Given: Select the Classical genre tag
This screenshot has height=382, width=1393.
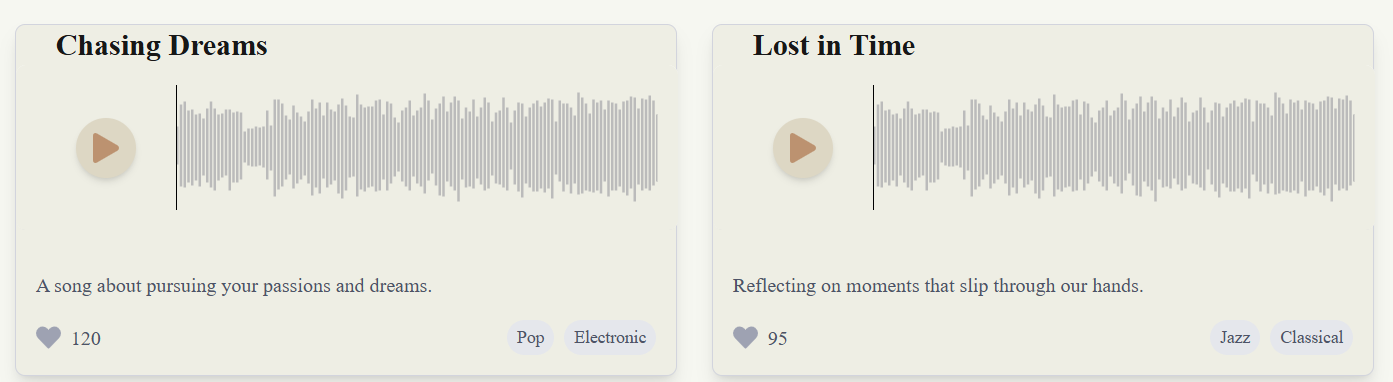Looking at the screenshot, I should coord(1311,338).
